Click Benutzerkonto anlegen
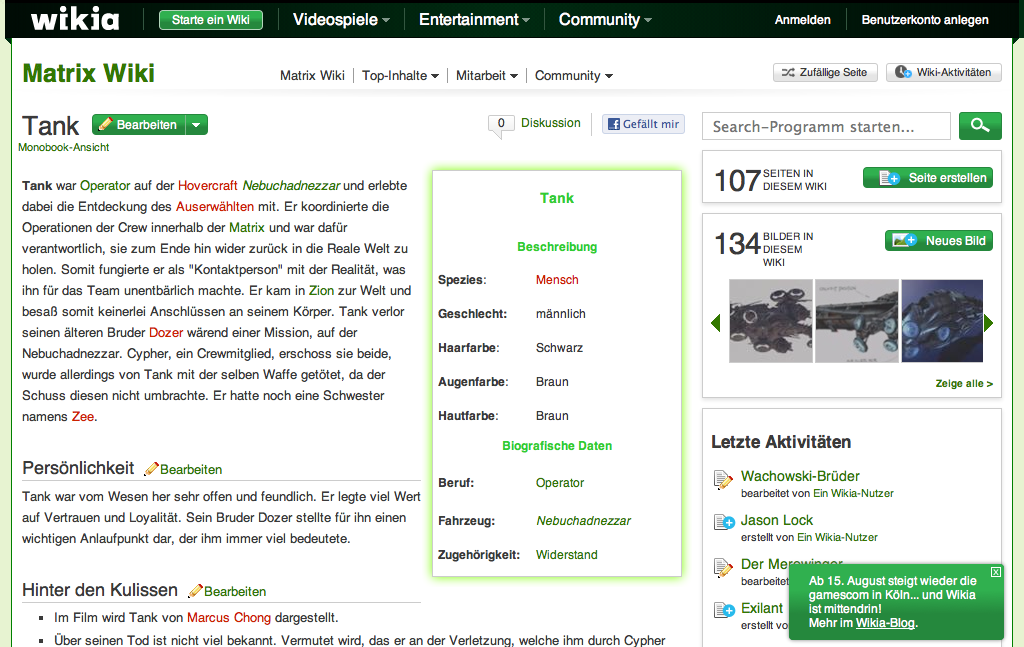 click(x=925, y=20)
